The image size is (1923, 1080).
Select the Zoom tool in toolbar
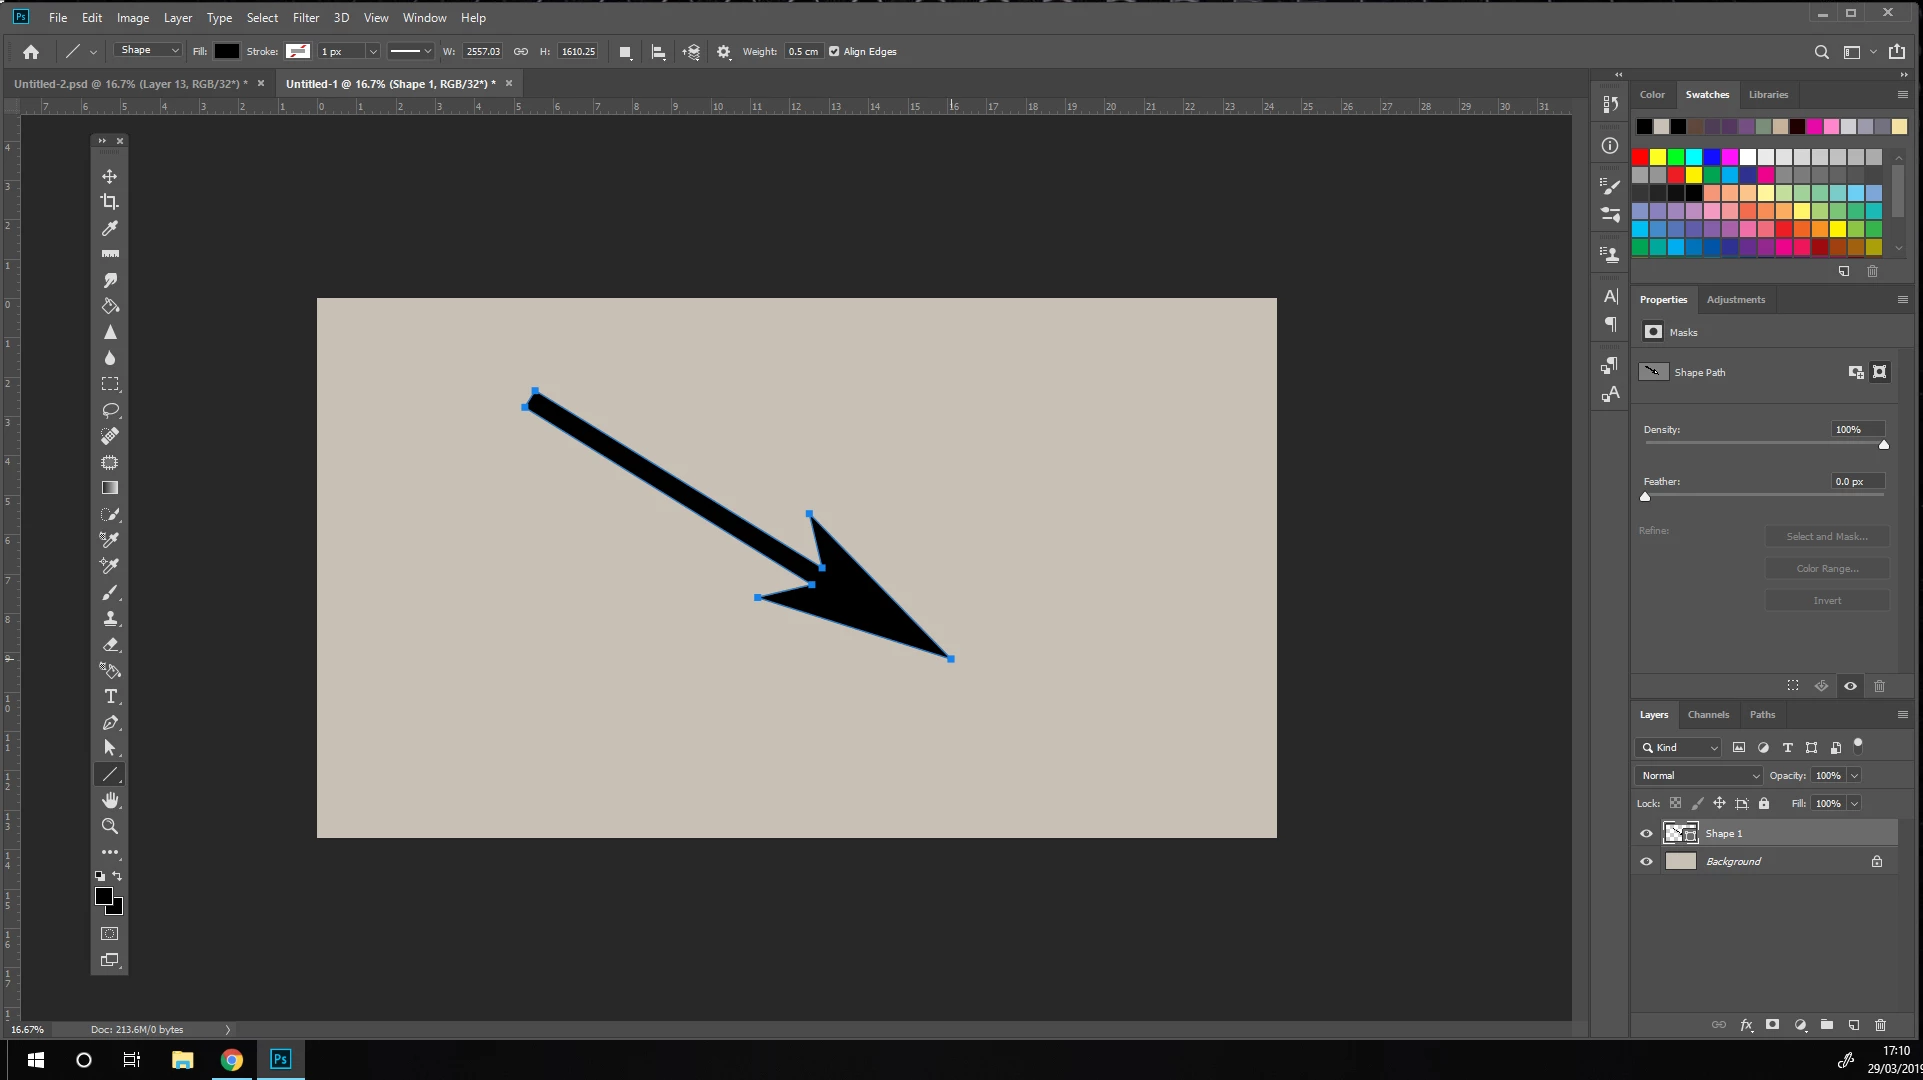click(110, 827)
